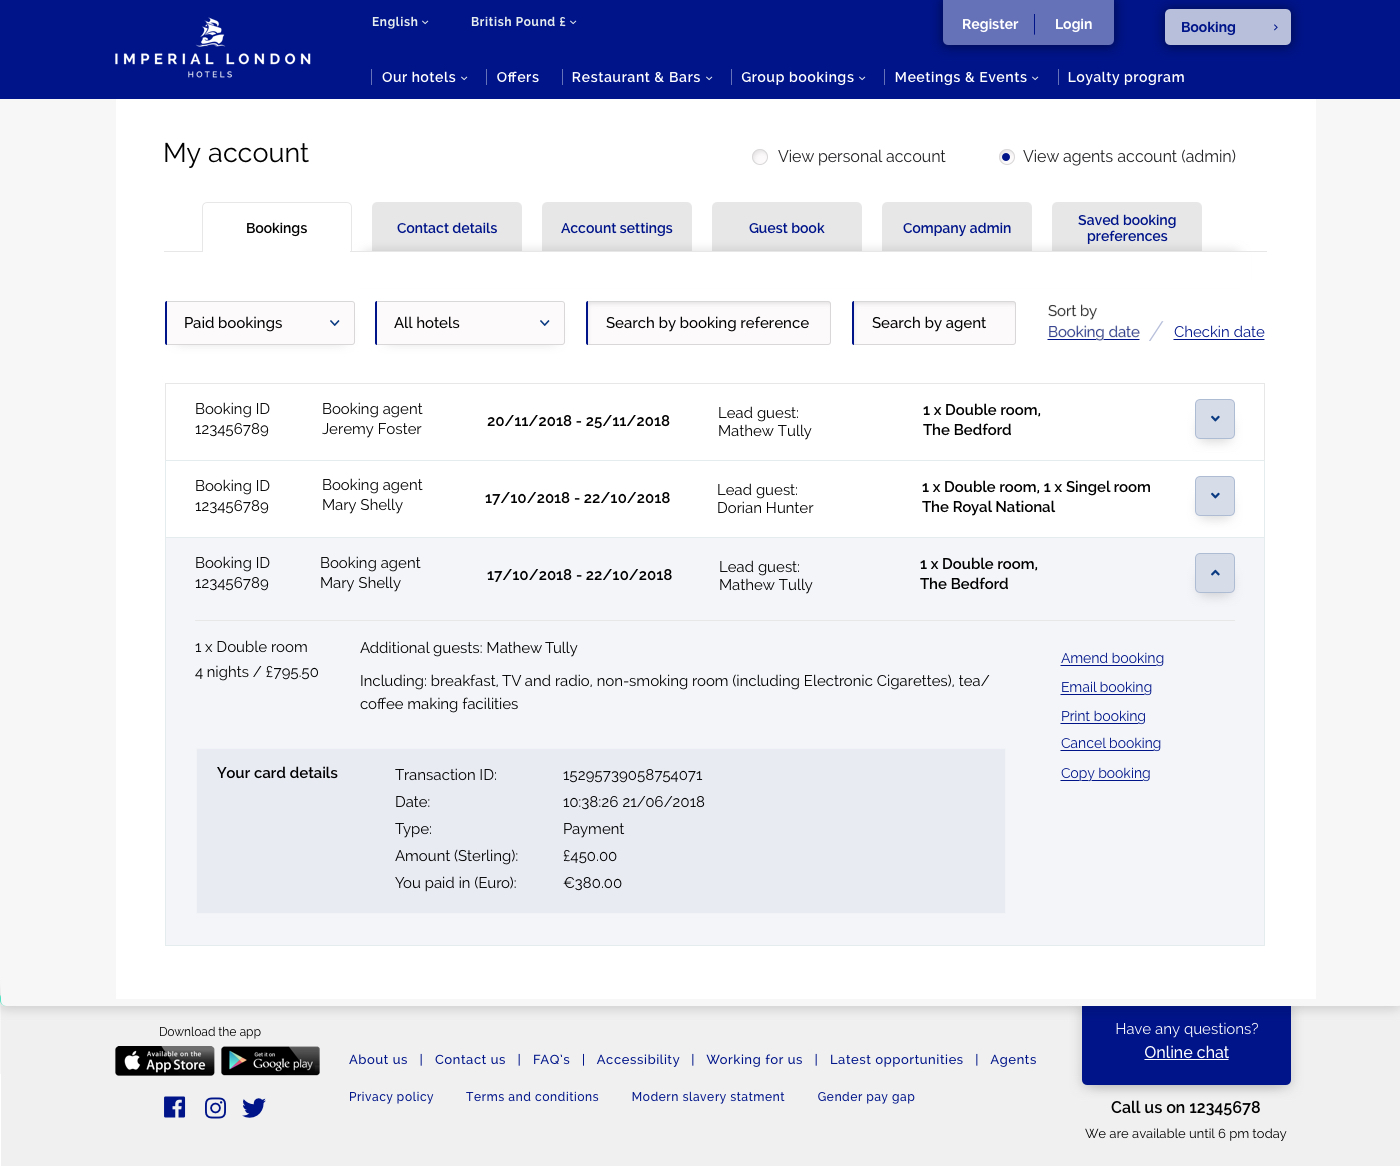Image resolution: width=1400 pixels, height=1166 pixels.
Task: Switch to the Contact details tab
Action: point(447,228)
